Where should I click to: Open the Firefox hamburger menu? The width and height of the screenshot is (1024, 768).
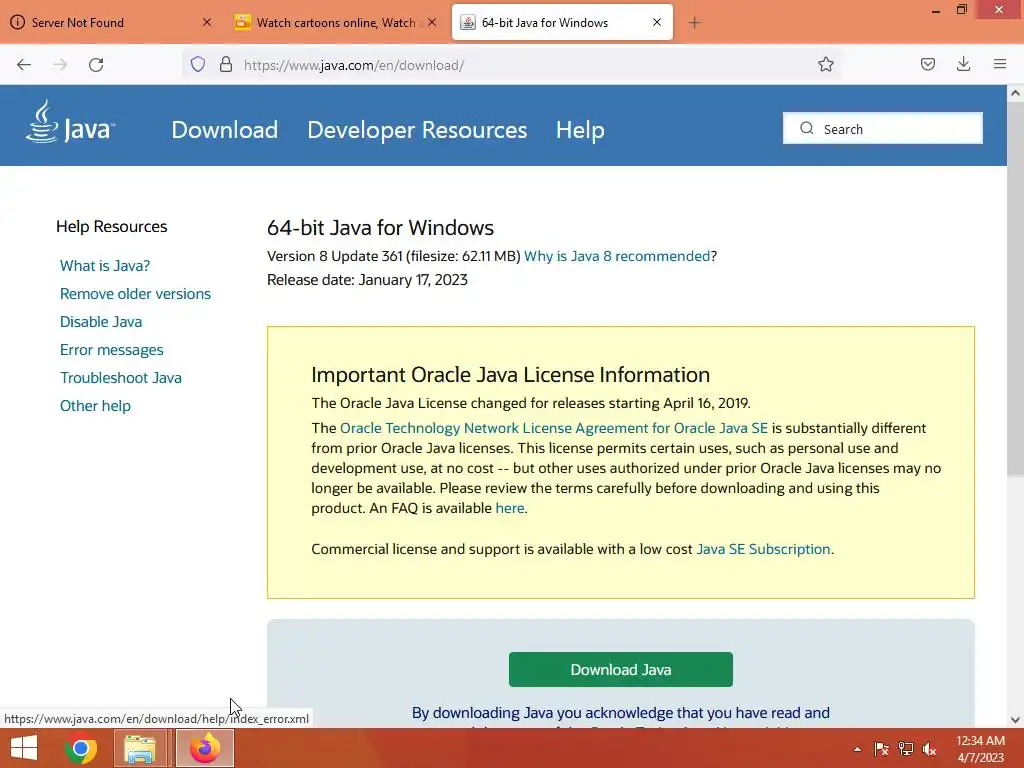(x=1000, y=64)
